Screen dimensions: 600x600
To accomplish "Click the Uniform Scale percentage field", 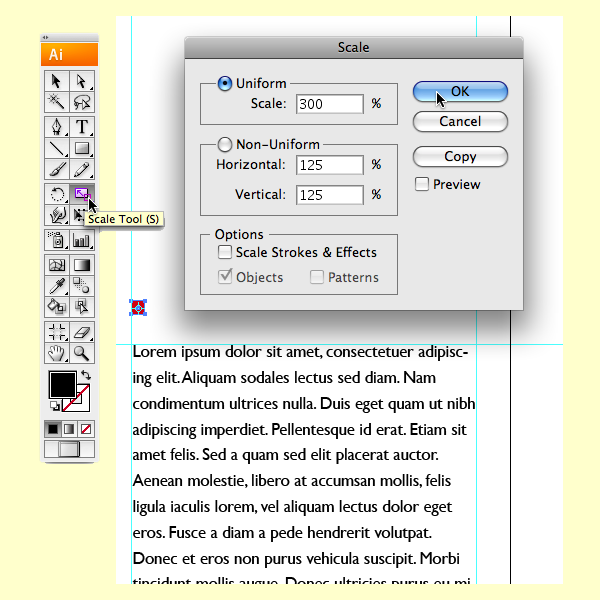I will point(329,104).
